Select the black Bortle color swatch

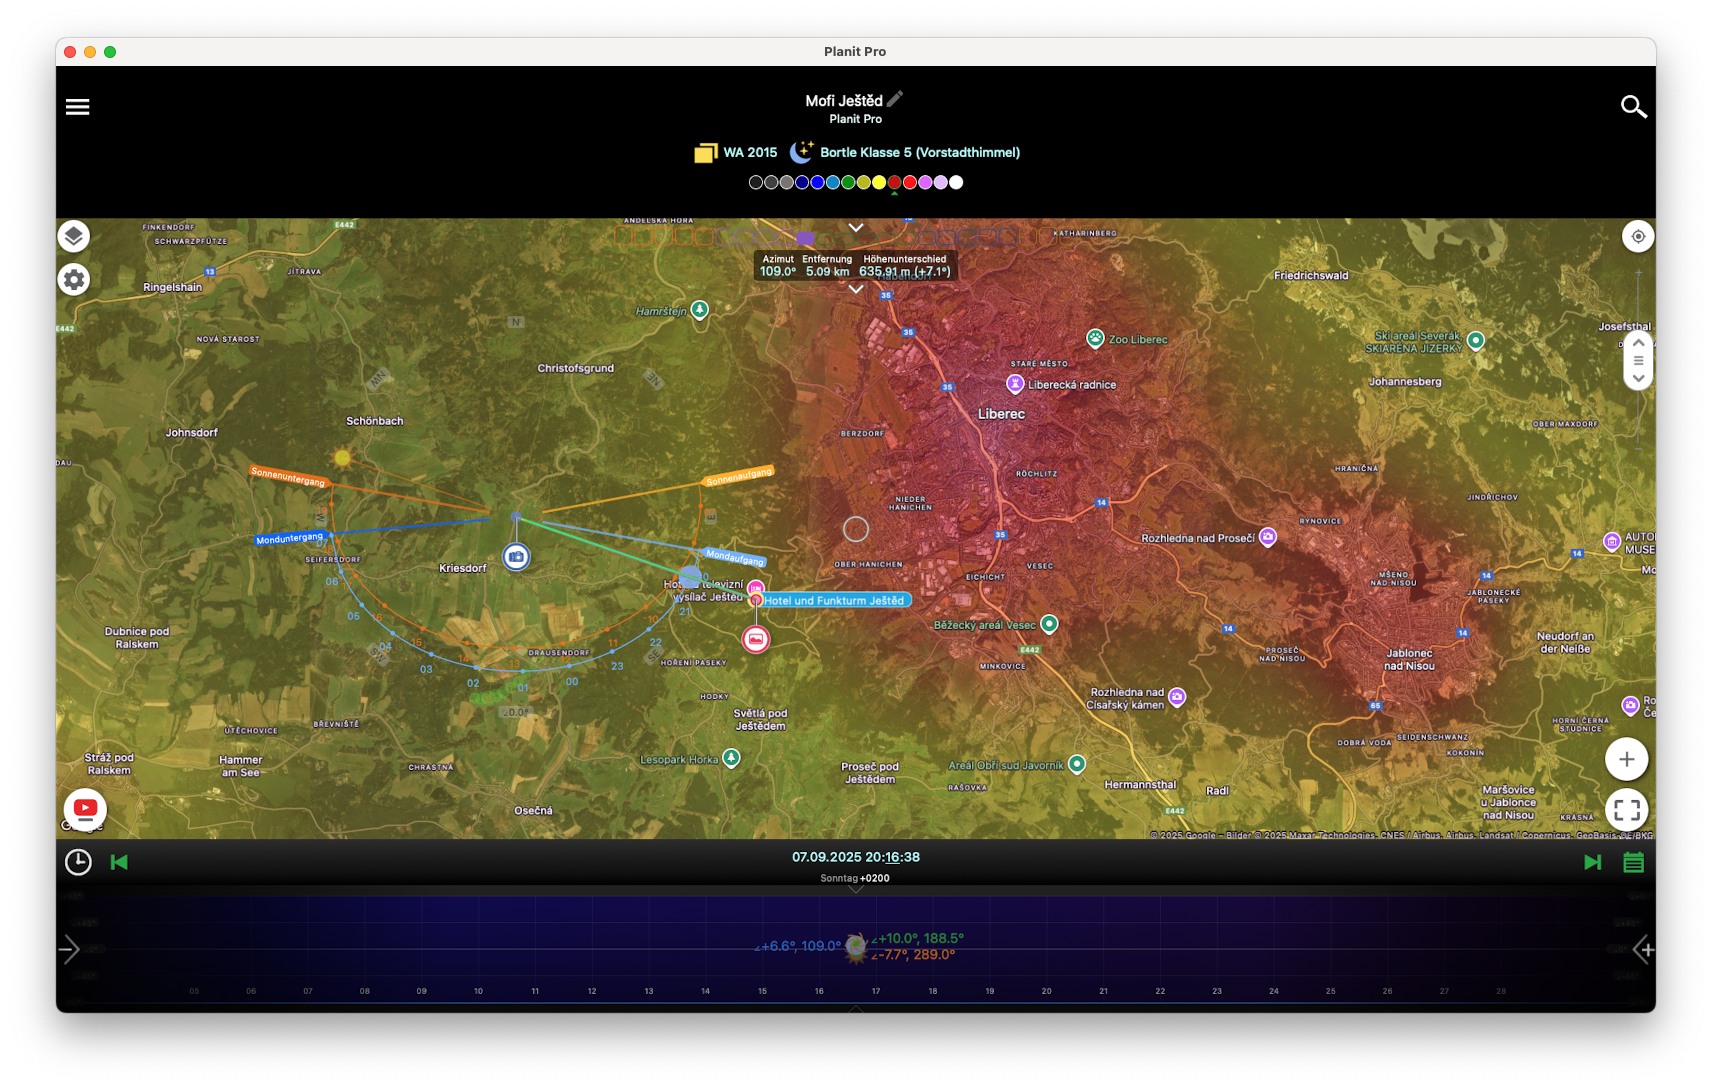pos(756,182)
